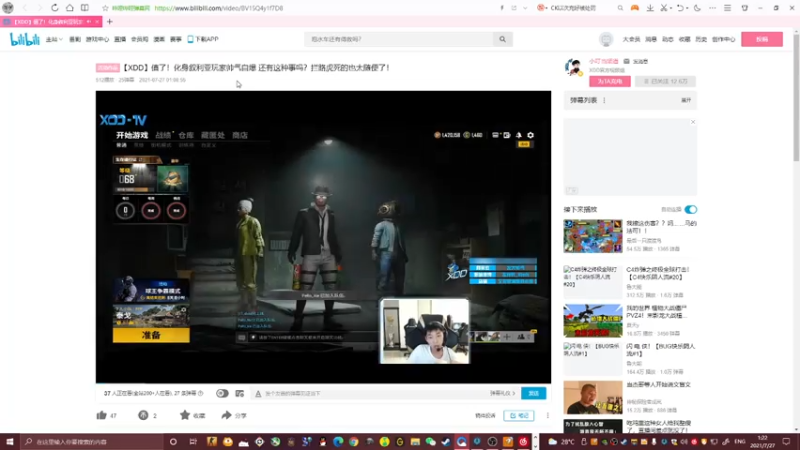Open the 游戏中心 nav item
Viewport: 800px width, 450px height.
[97, 39]
